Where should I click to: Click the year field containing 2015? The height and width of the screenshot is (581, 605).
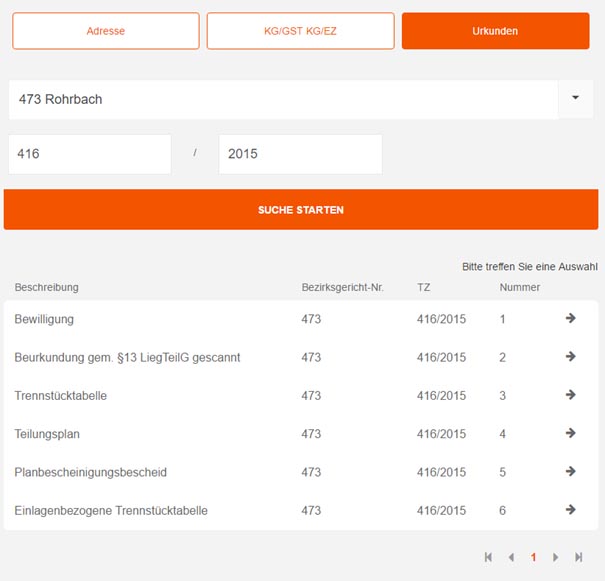(x=300, y=155)
